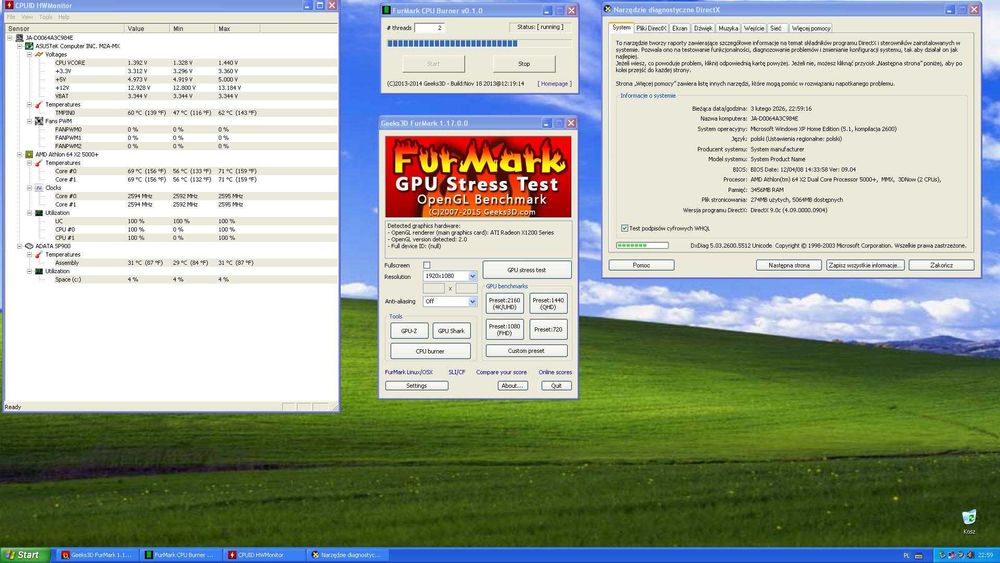Image resolution: width=1000 pixels, height=563 pixels.
Task: Click the AMD Athlon 64 X2 processor icon
Action: 29,154
